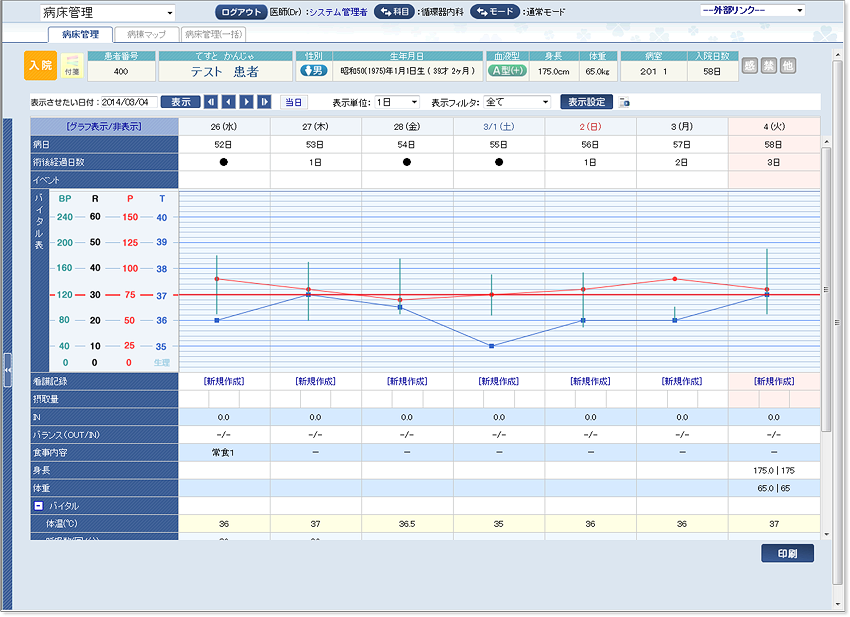Create new nursing record for 4(火)

(x=774, y=381)
